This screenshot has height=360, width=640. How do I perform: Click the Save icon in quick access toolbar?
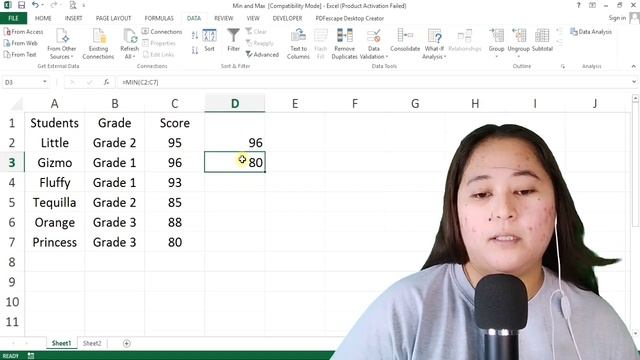[21, 5]
